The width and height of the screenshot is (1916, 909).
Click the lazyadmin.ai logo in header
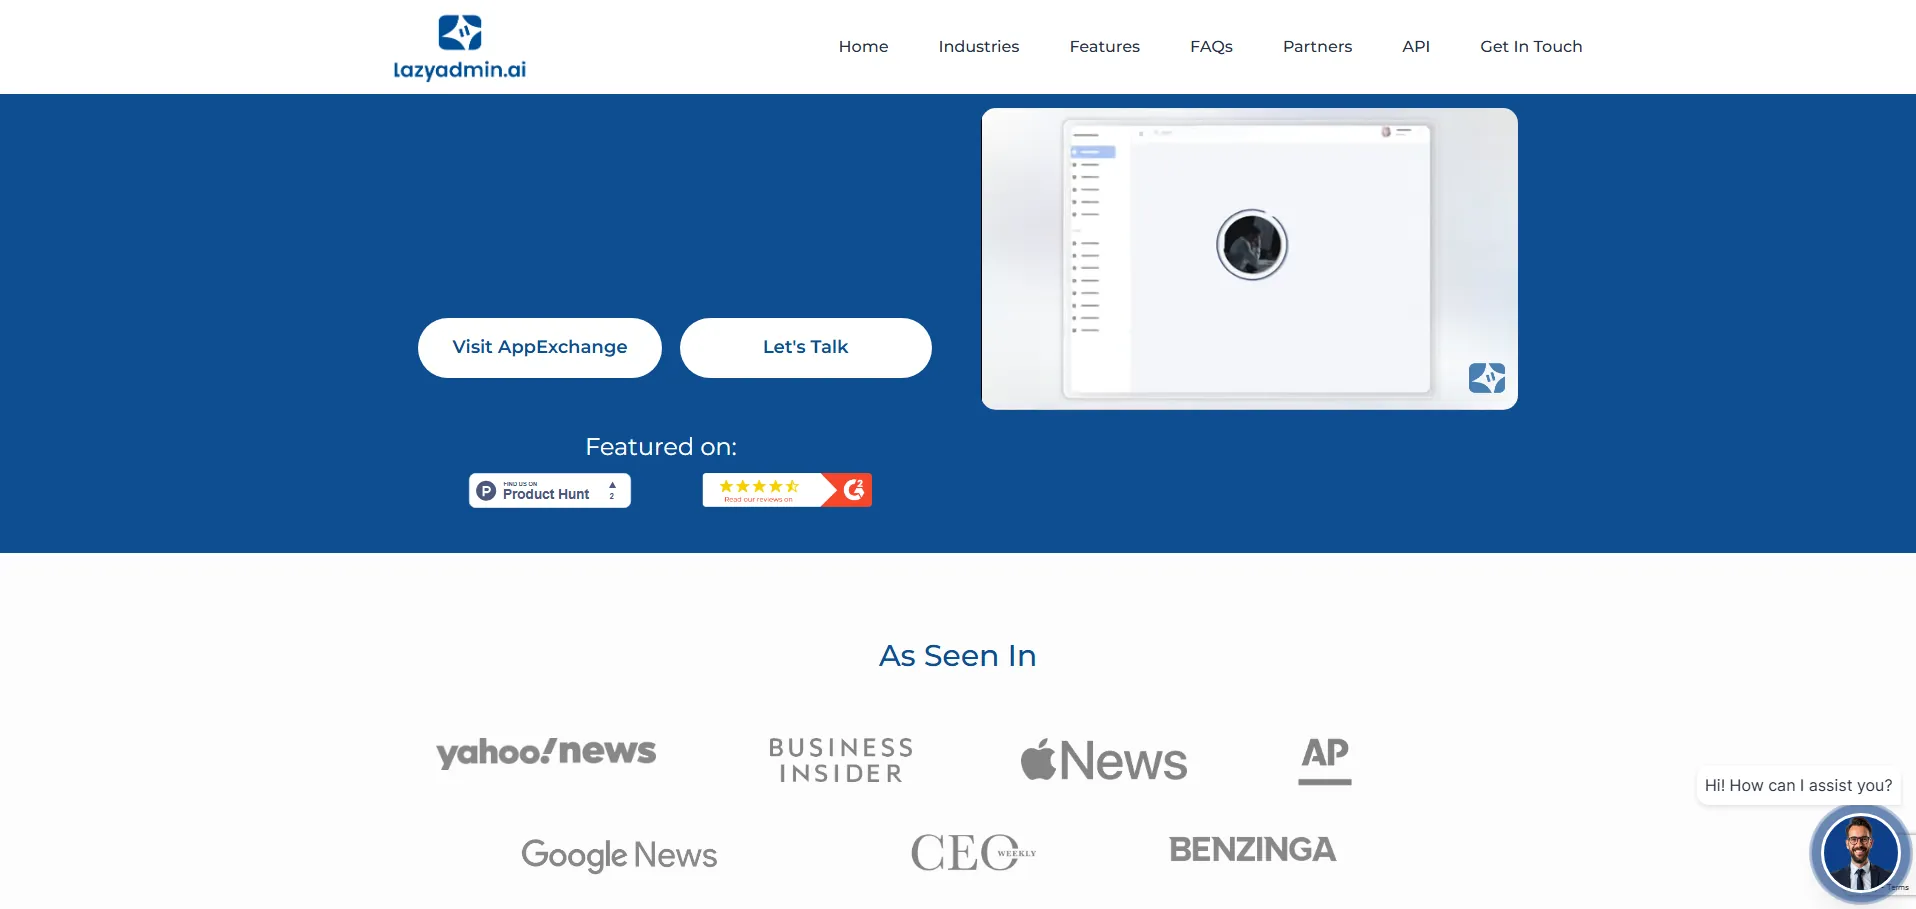(460, 47)
